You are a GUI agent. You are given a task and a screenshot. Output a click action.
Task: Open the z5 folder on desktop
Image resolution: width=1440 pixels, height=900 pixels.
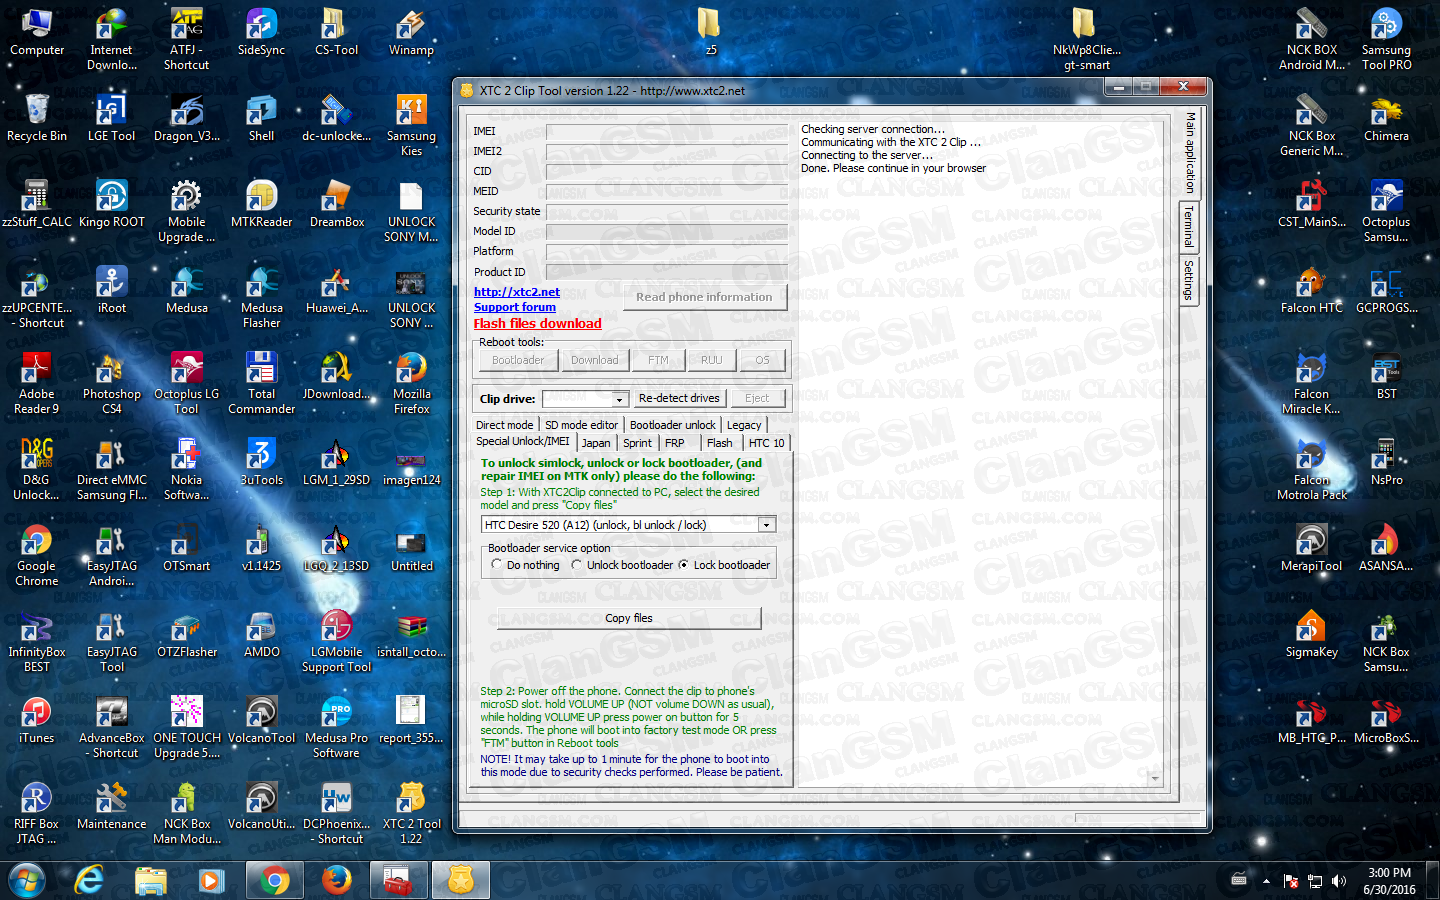pyautogui.click(x=710, y=32)
